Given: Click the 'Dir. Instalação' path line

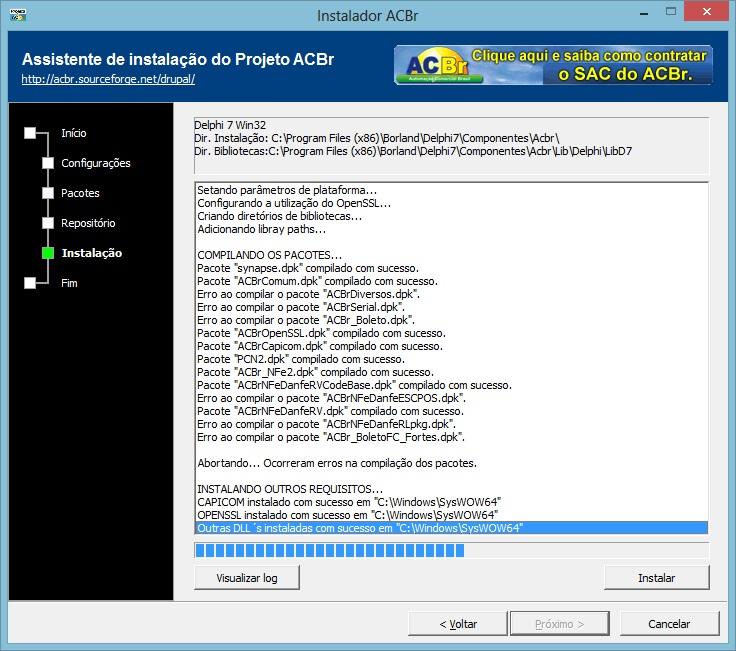Looking at the screenshot, I should [x=377, y=138].
